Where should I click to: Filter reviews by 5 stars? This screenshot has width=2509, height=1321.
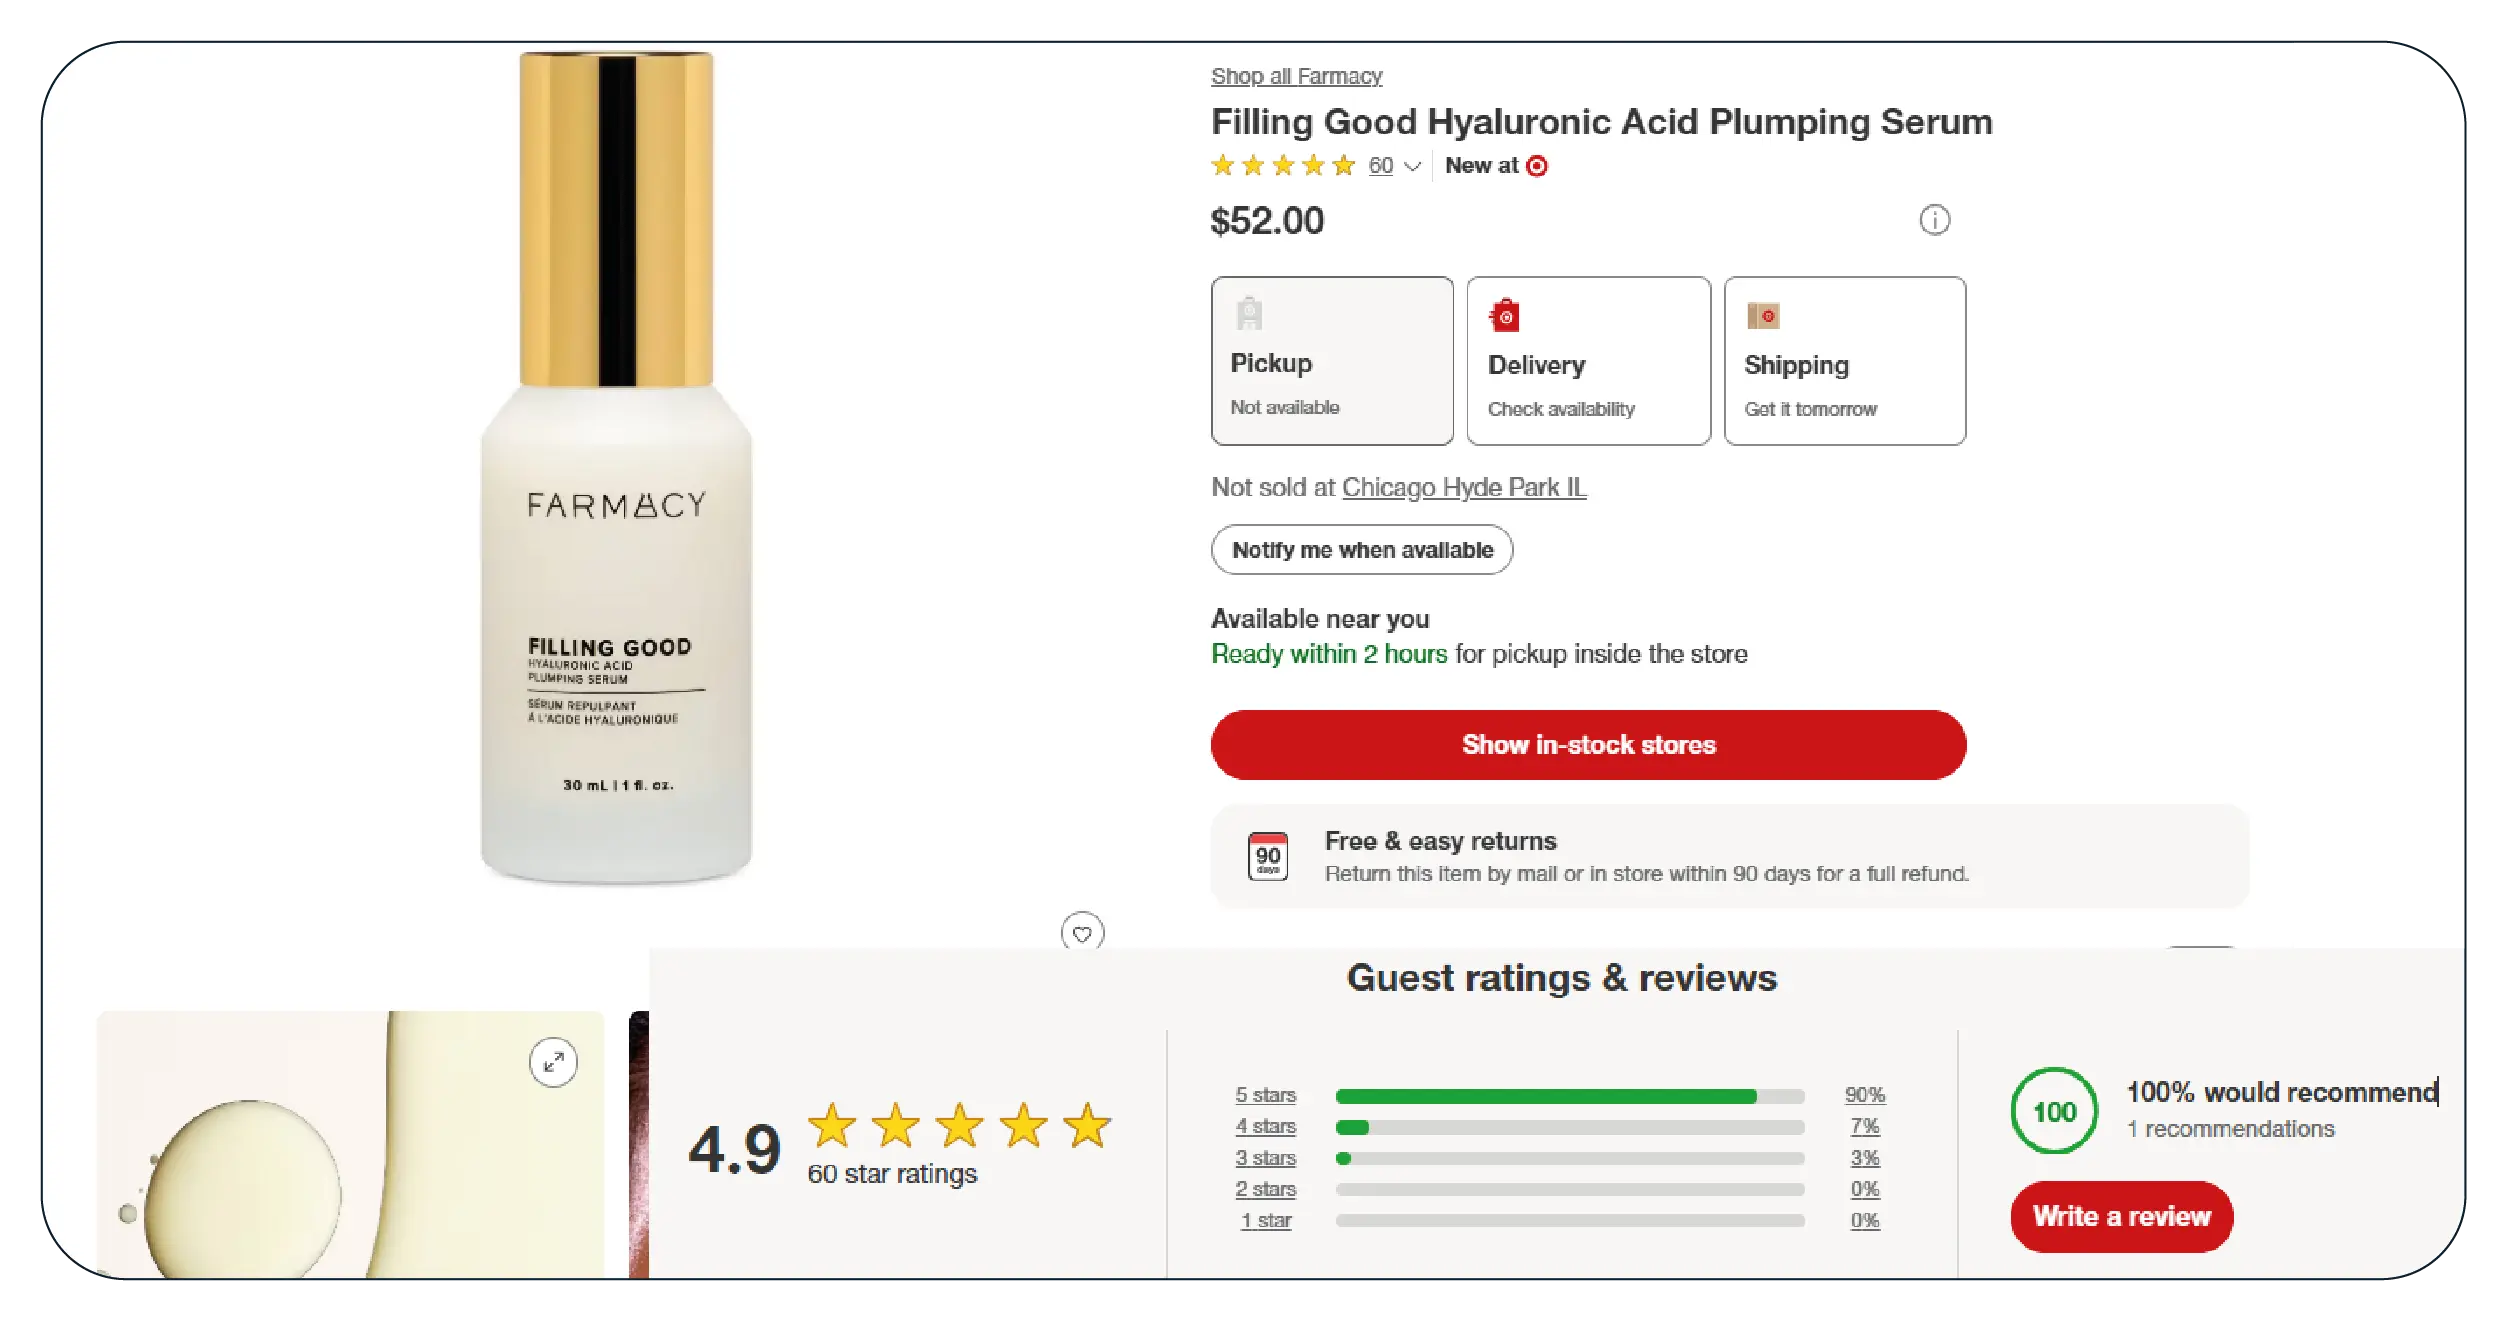pyautogui.click(x=1265, y=1095)
